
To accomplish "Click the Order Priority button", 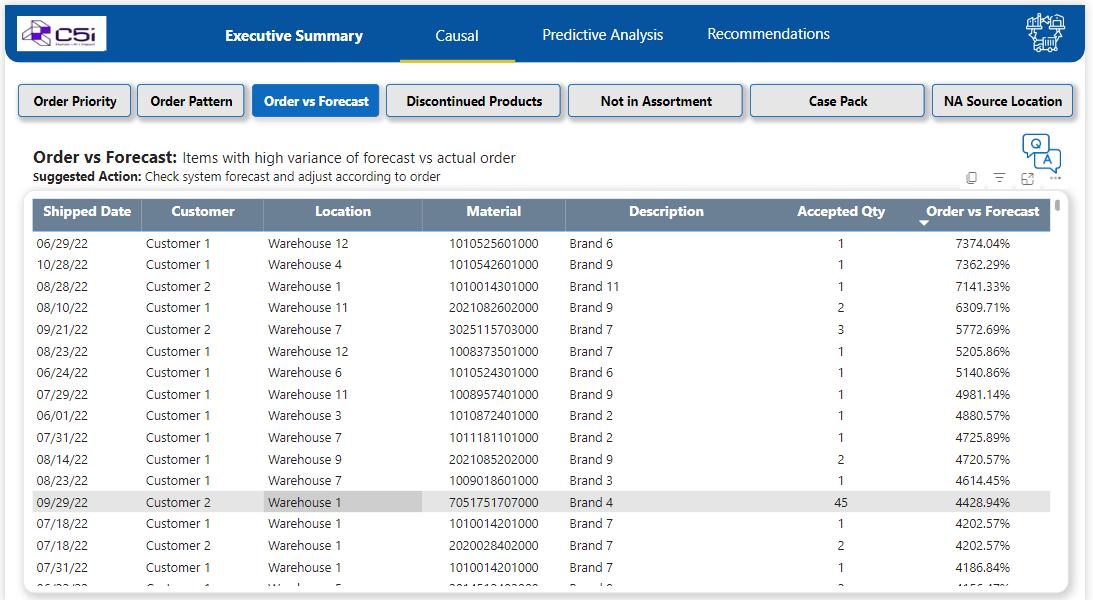I will 75,101.
